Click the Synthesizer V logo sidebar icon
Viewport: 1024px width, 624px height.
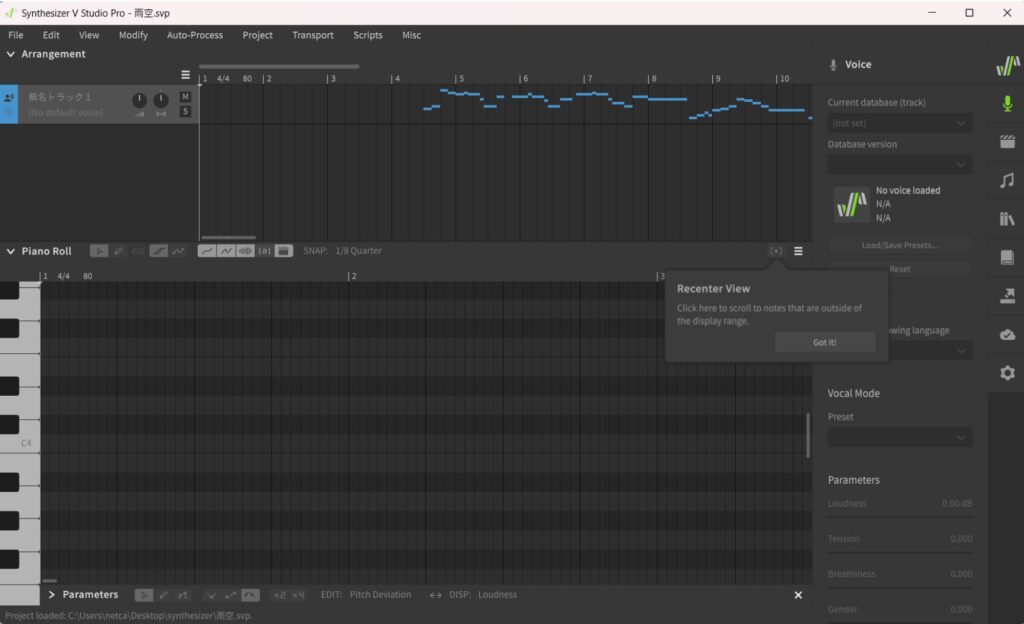(x=1007, y=65)
